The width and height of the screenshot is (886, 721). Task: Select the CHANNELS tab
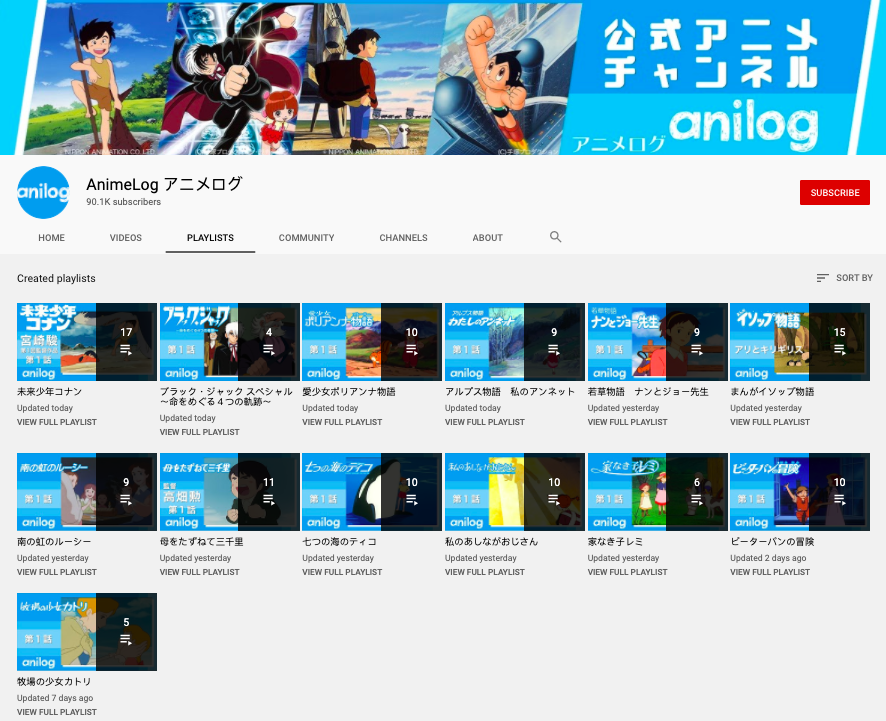click(403, 238)
